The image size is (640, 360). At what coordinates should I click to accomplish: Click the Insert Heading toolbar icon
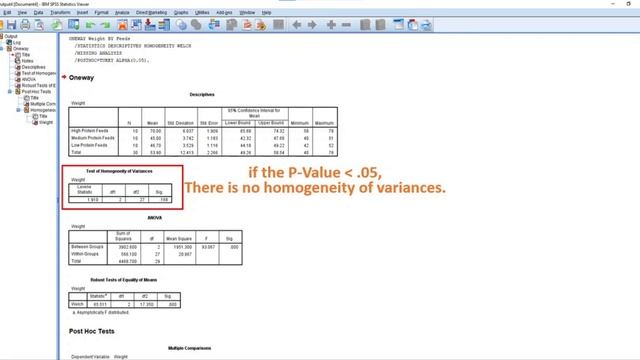pyautogui.click(x=398, y=25)
